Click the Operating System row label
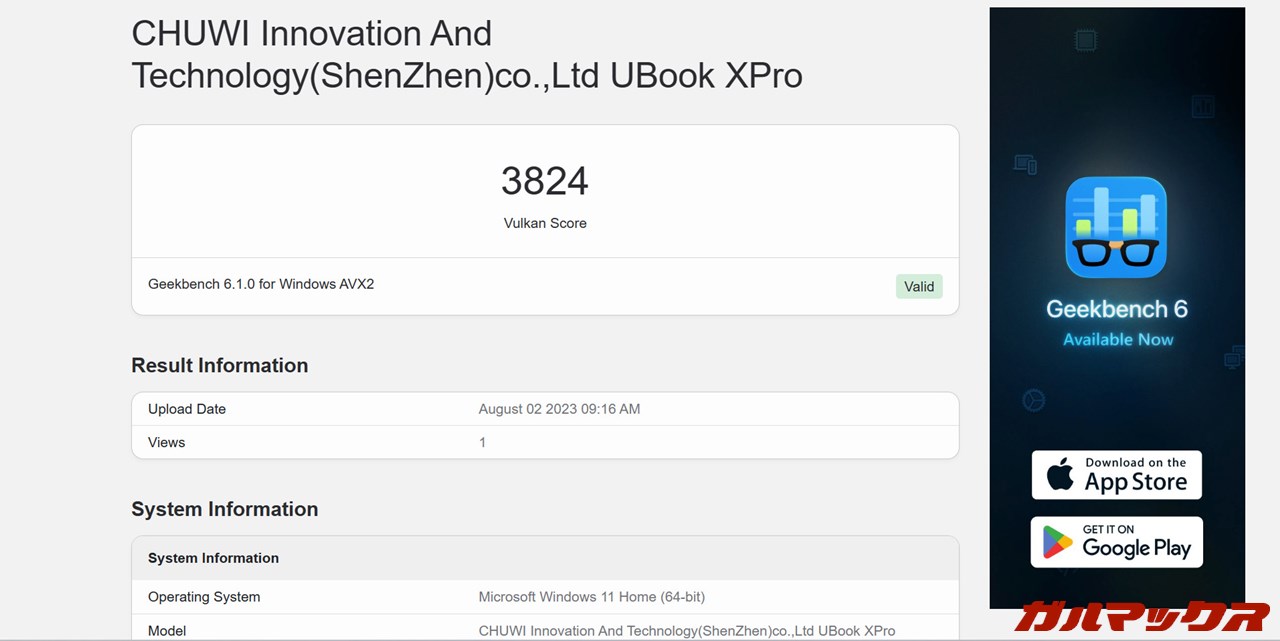 coord(204,596)
